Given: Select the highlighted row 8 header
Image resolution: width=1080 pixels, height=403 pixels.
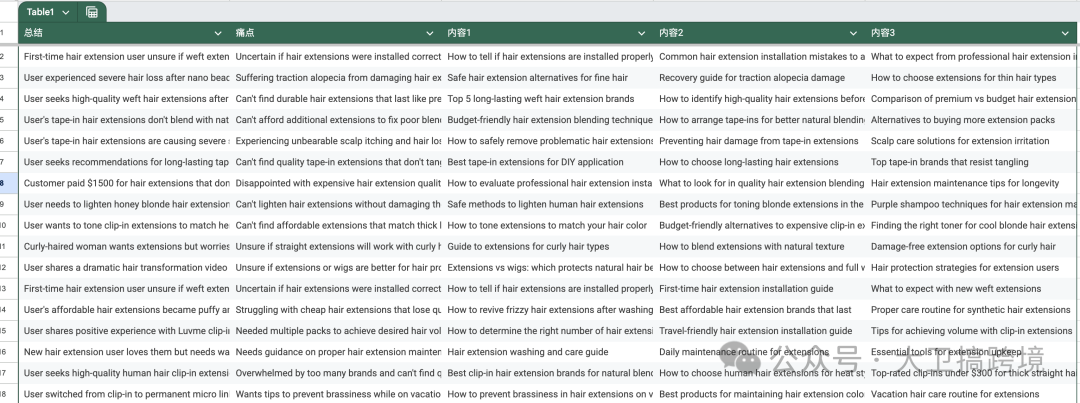Looking at the screenshot, I should [7, 183].
